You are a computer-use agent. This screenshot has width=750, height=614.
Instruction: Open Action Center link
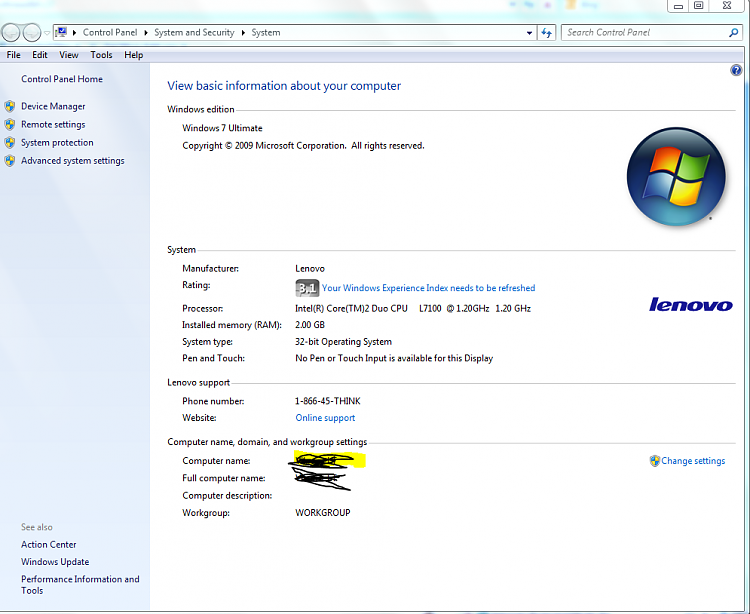[x=48, y=545]
